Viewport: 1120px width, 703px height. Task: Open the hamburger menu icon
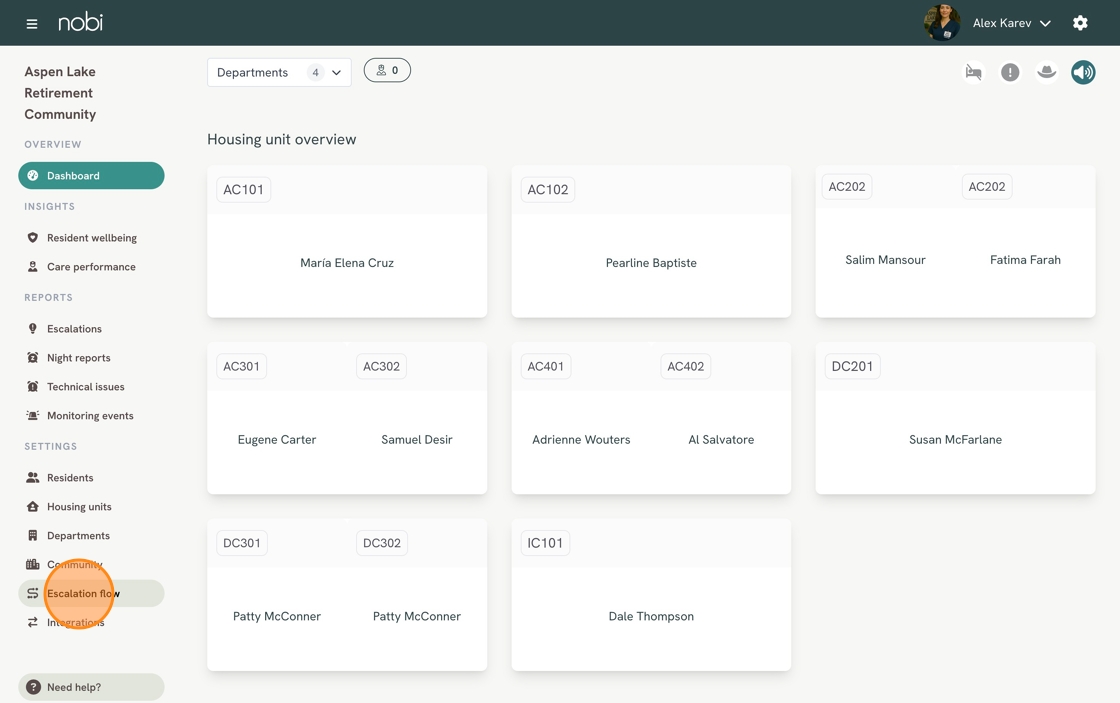[x=31, y=24]
